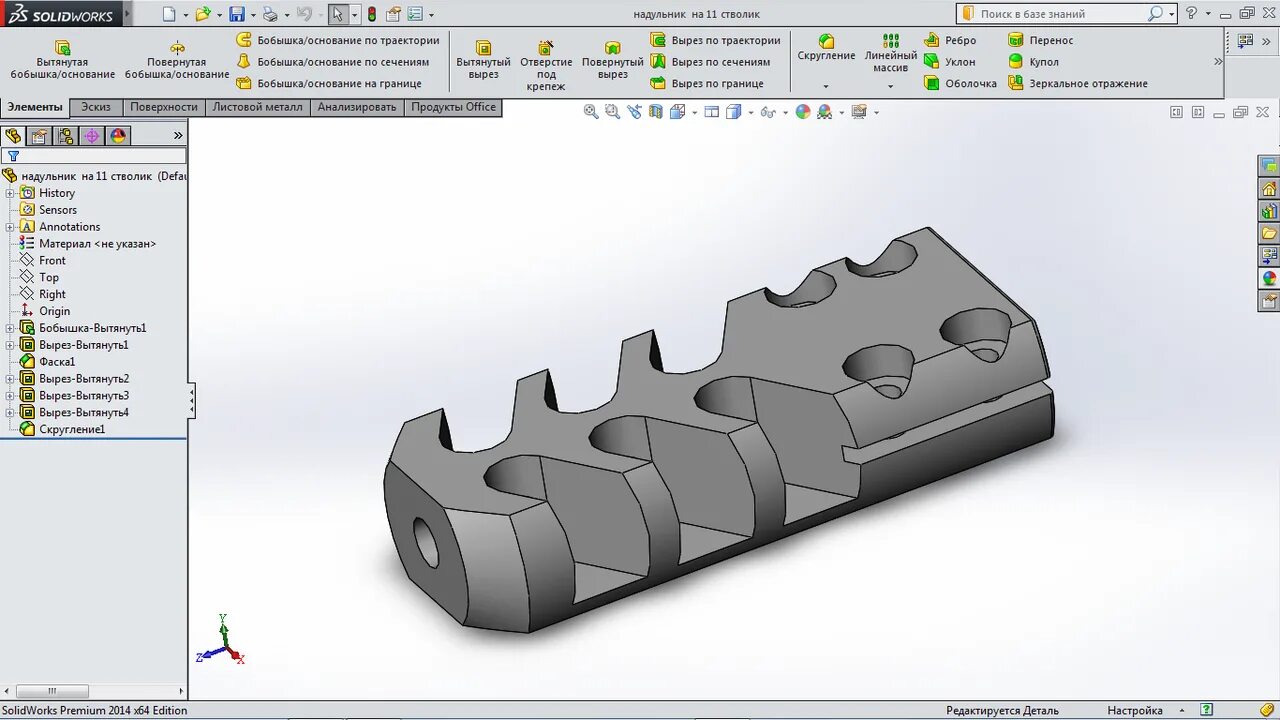Open ConfigurationManager panel tab
This screenshot has width=1280, height=720.
point(65,135)
